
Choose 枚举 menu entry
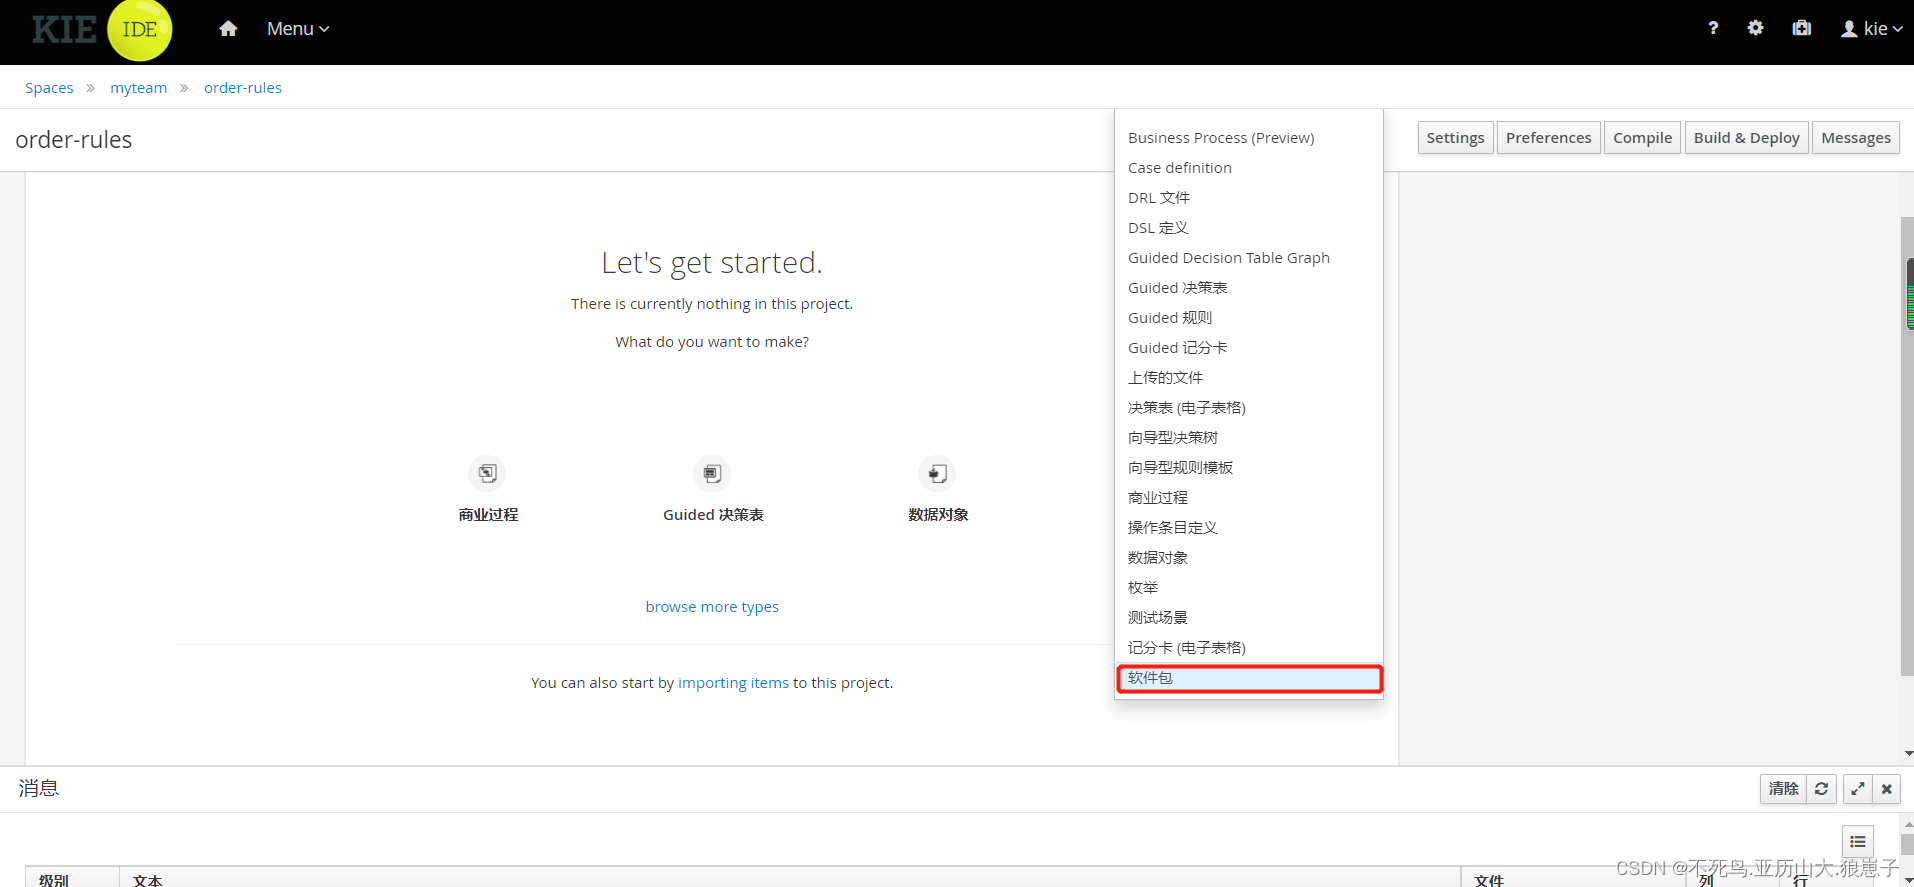(x=1249, y=588)
